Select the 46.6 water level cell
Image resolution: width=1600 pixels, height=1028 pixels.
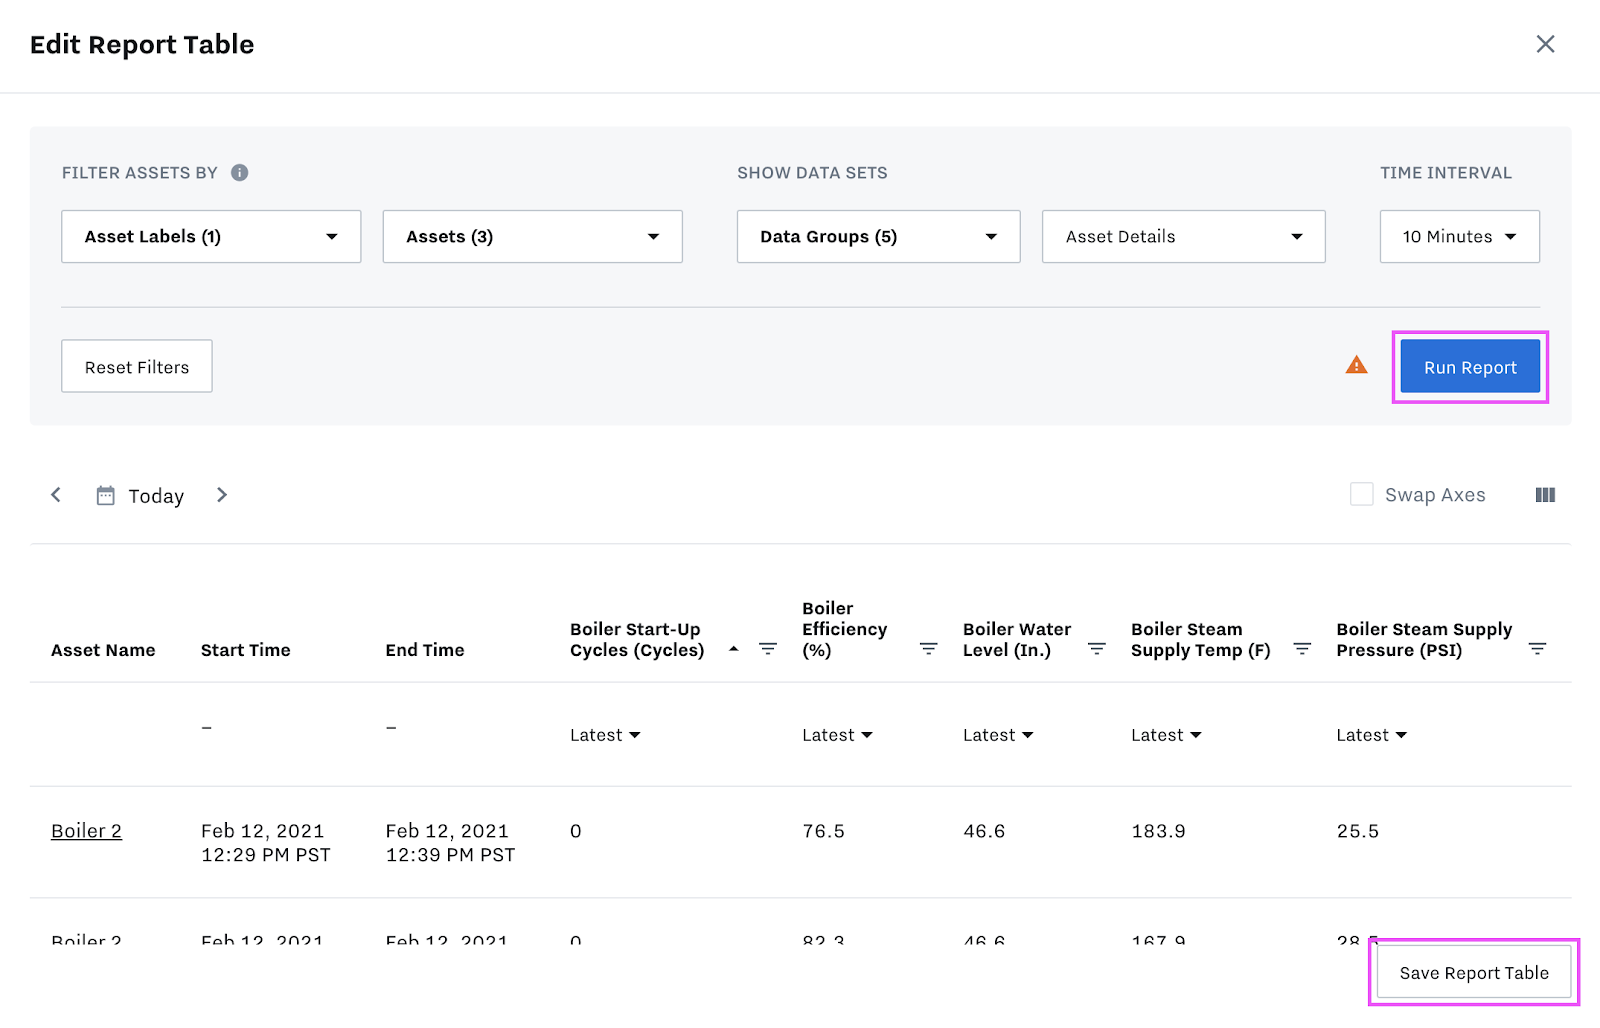point(985,832)
